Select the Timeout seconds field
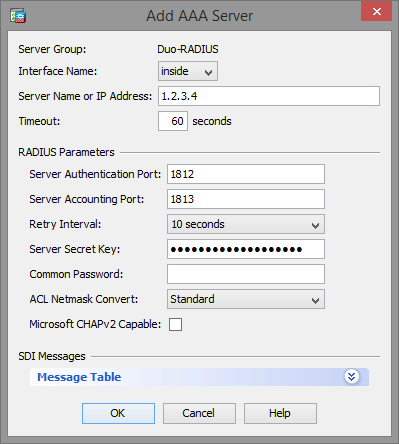The width and height of the screenshot is (399, 444). pyautogui.click(x=173, y=121)
